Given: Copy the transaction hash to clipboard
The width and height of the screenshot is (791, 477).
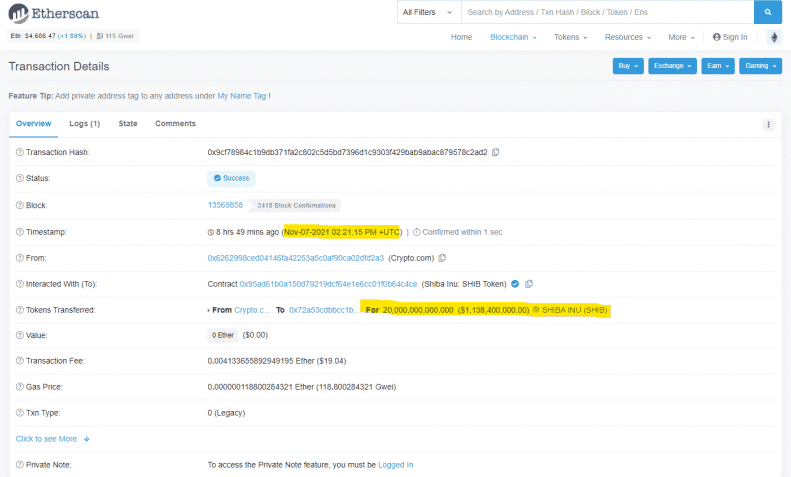Looking at the screenshot, I should coord(495,152).
